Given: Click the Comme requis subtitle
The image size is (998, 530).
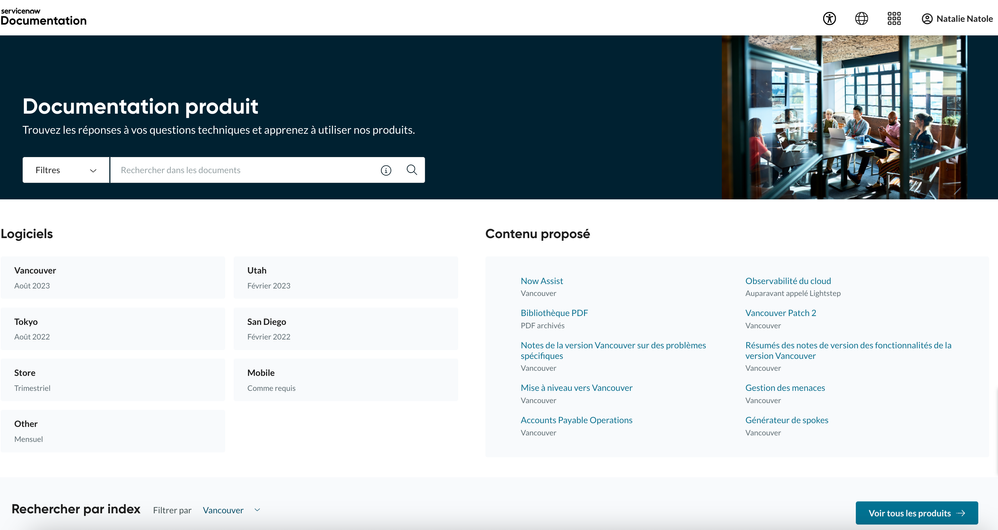Looking at the screenshot, I should [x=271, y=388].
